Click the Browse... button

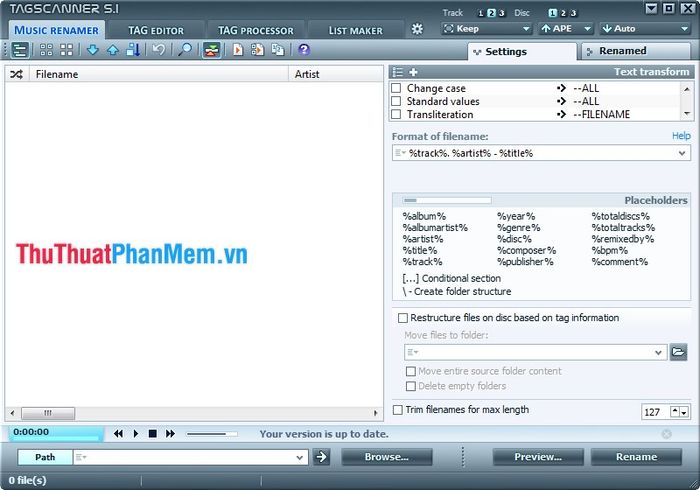coord(387,457)
